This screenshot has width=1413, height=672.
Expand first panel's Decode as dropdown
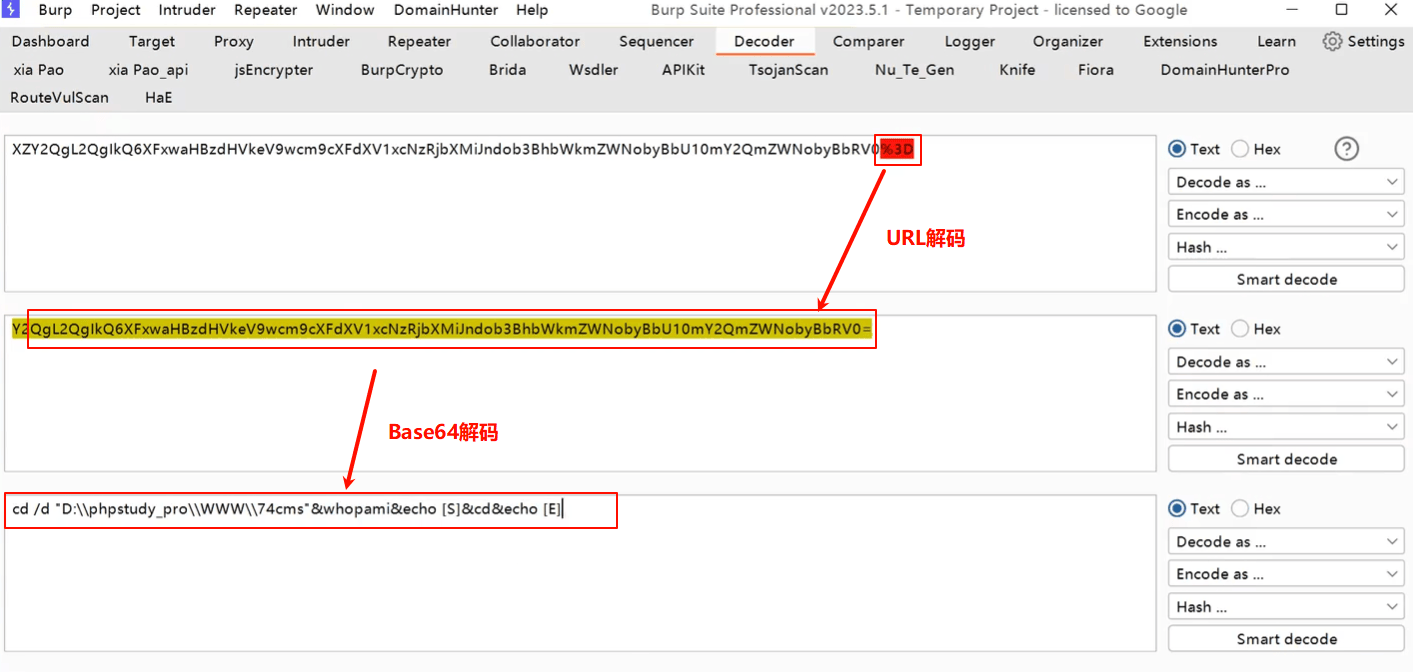(x=1286, y=182)
